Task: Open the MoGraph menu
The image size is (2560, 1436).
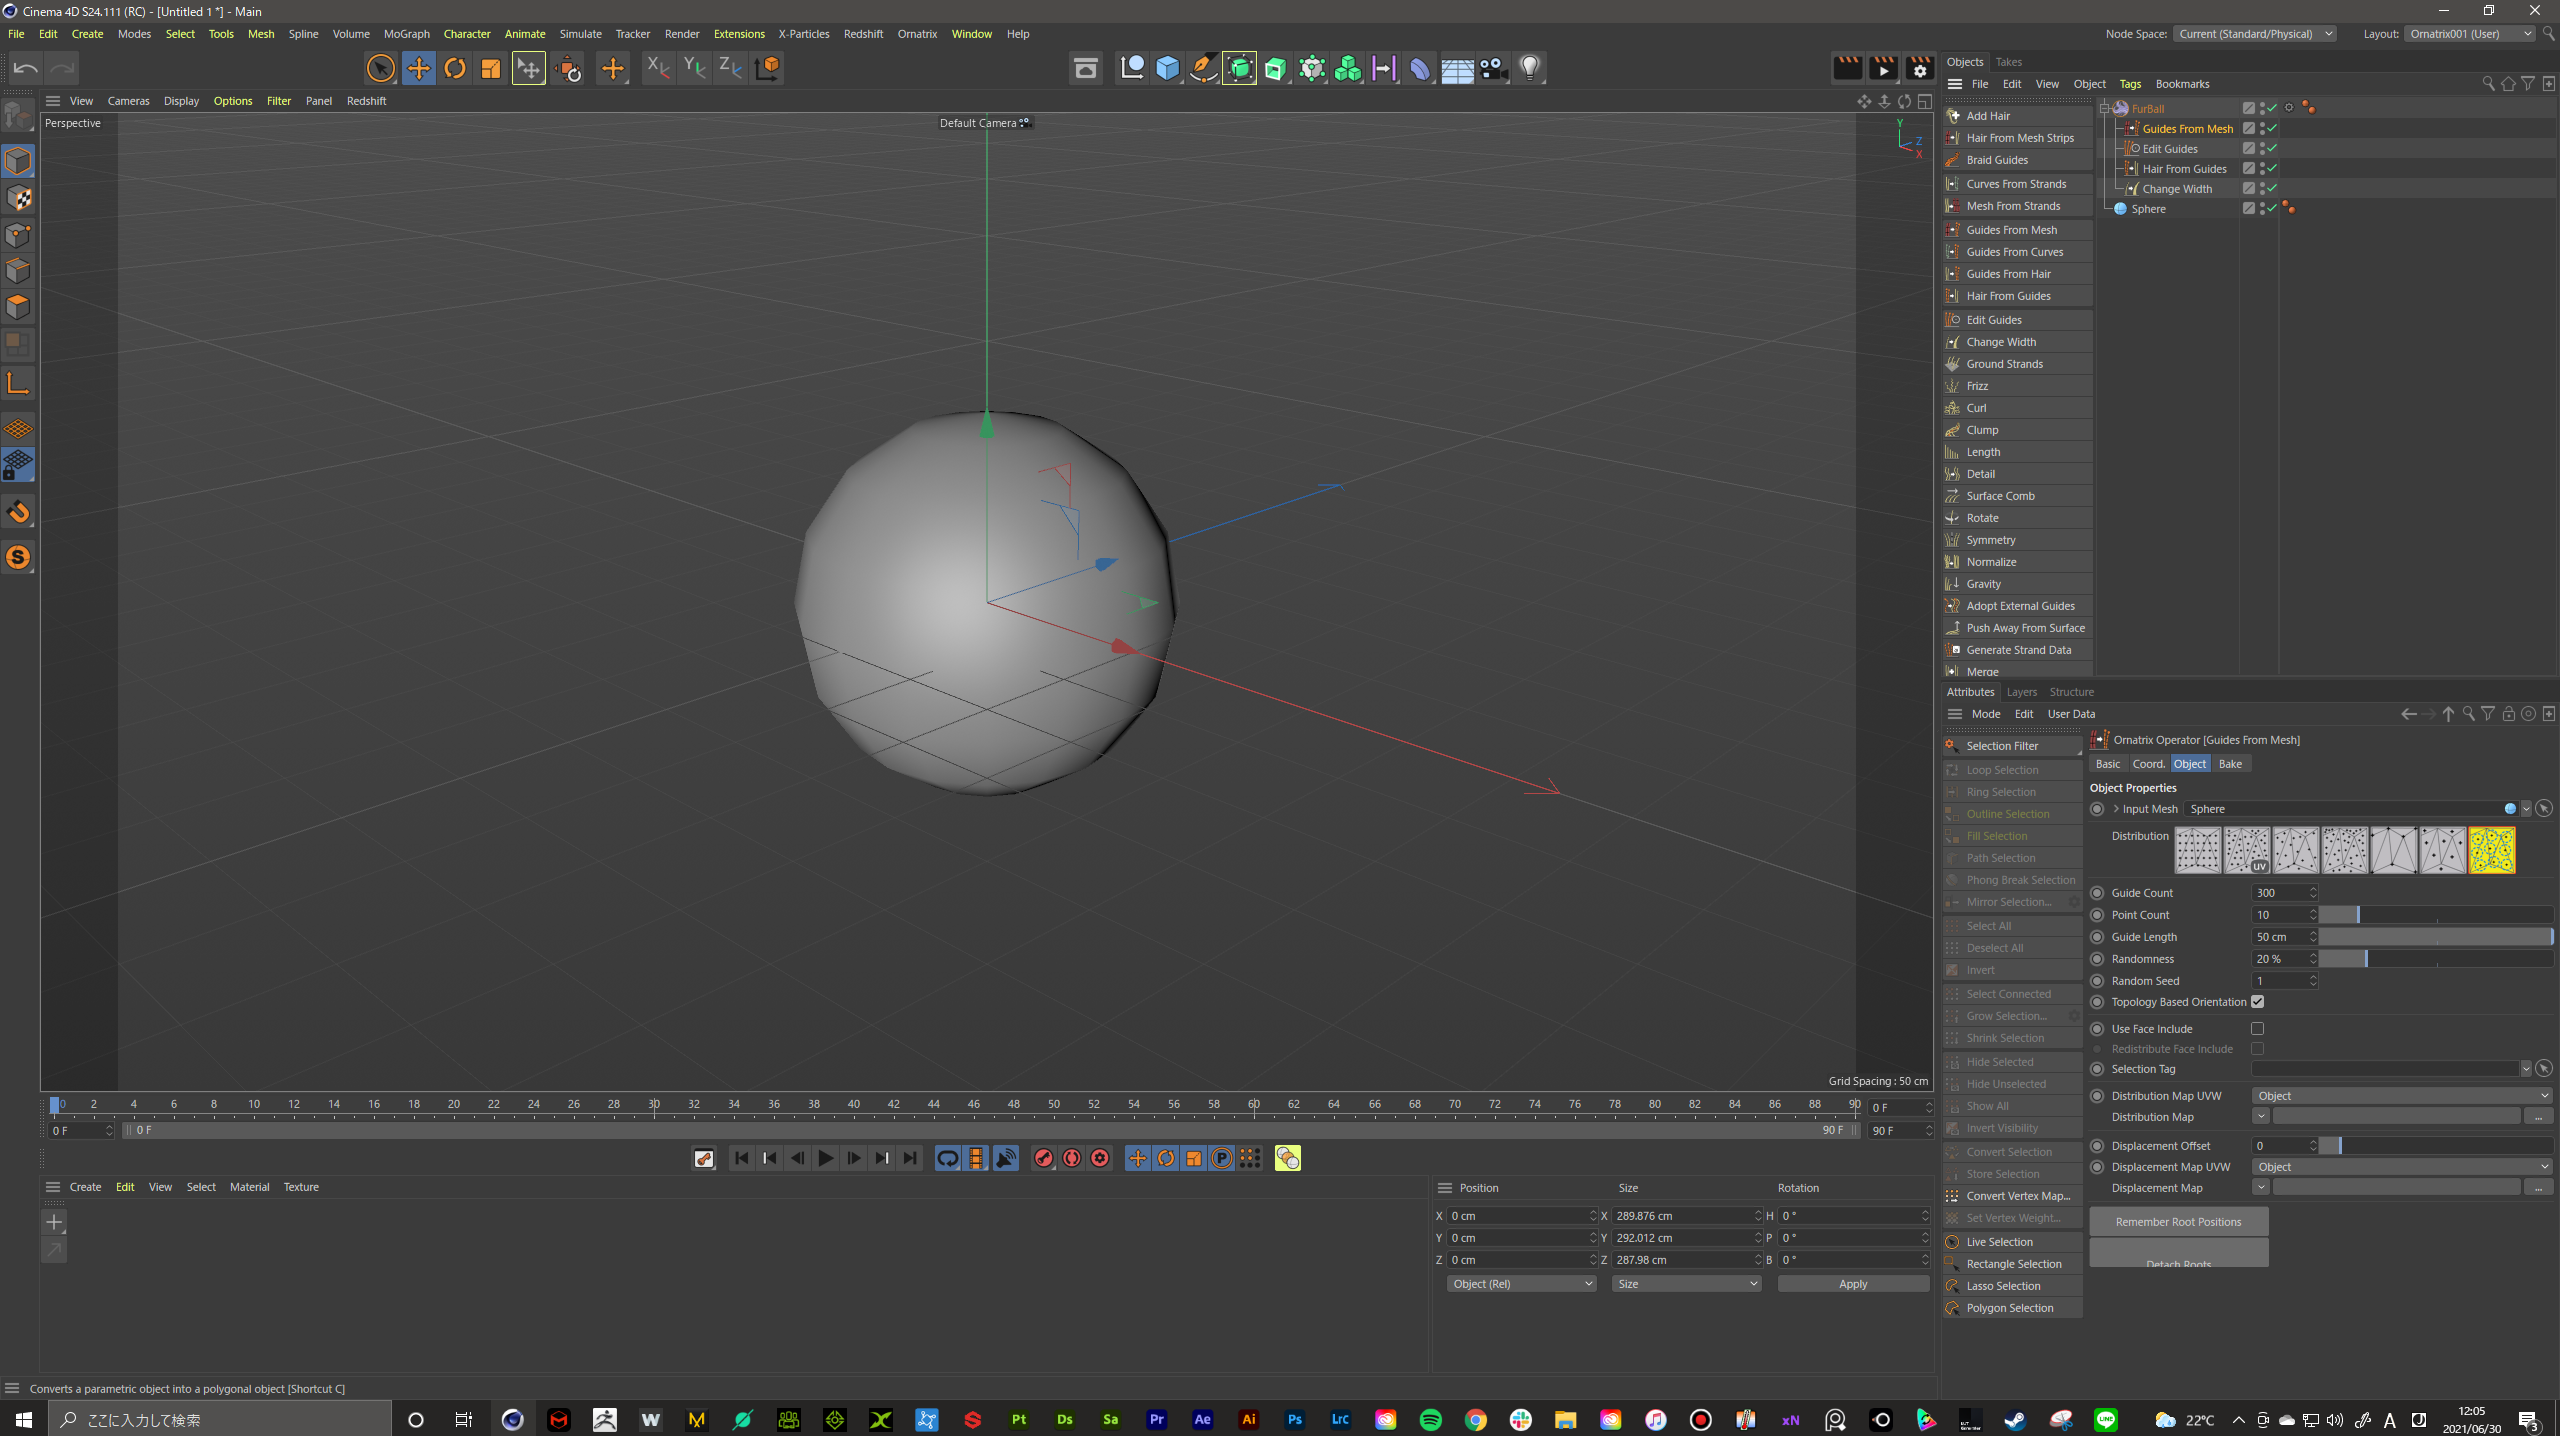Action: point(406,34)
